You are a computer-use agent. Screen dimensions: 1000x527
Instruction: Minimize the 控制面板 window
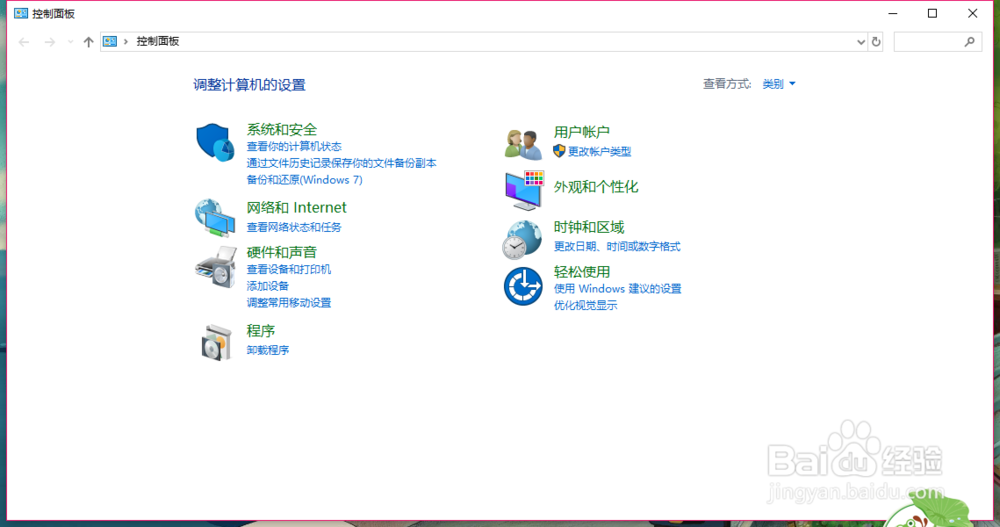893,13
